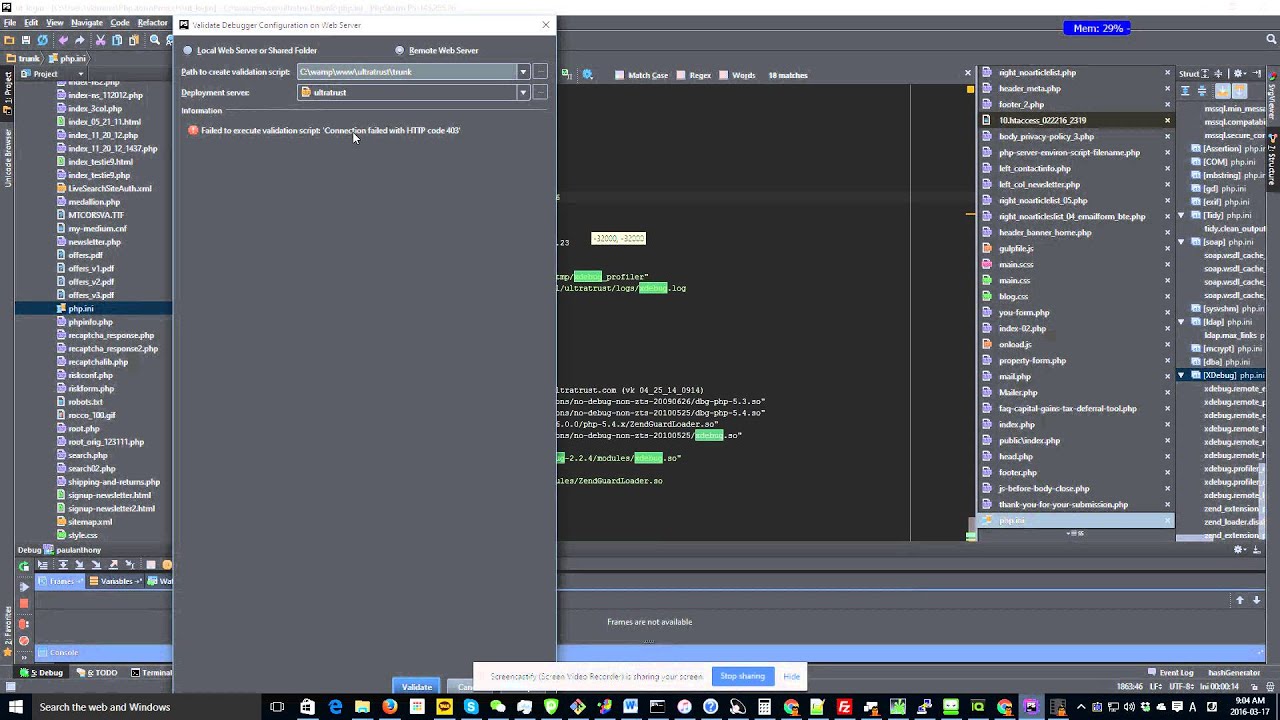Collapse the [ldap] php.ini node

1181,322
